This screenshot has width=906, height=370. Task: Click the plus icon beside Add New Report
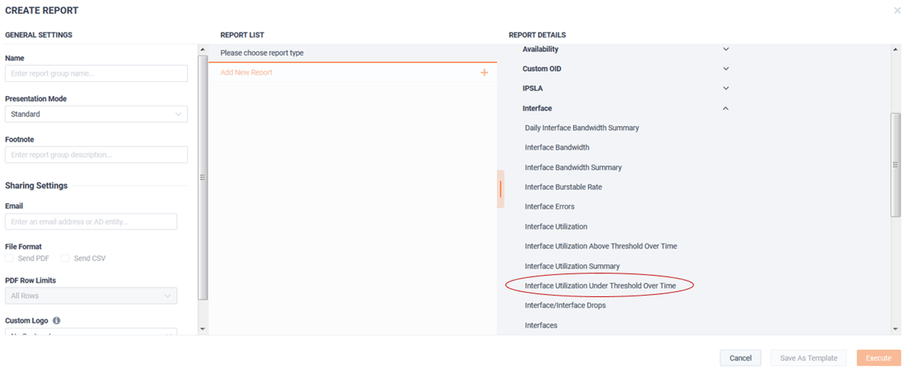click(484, 73)
